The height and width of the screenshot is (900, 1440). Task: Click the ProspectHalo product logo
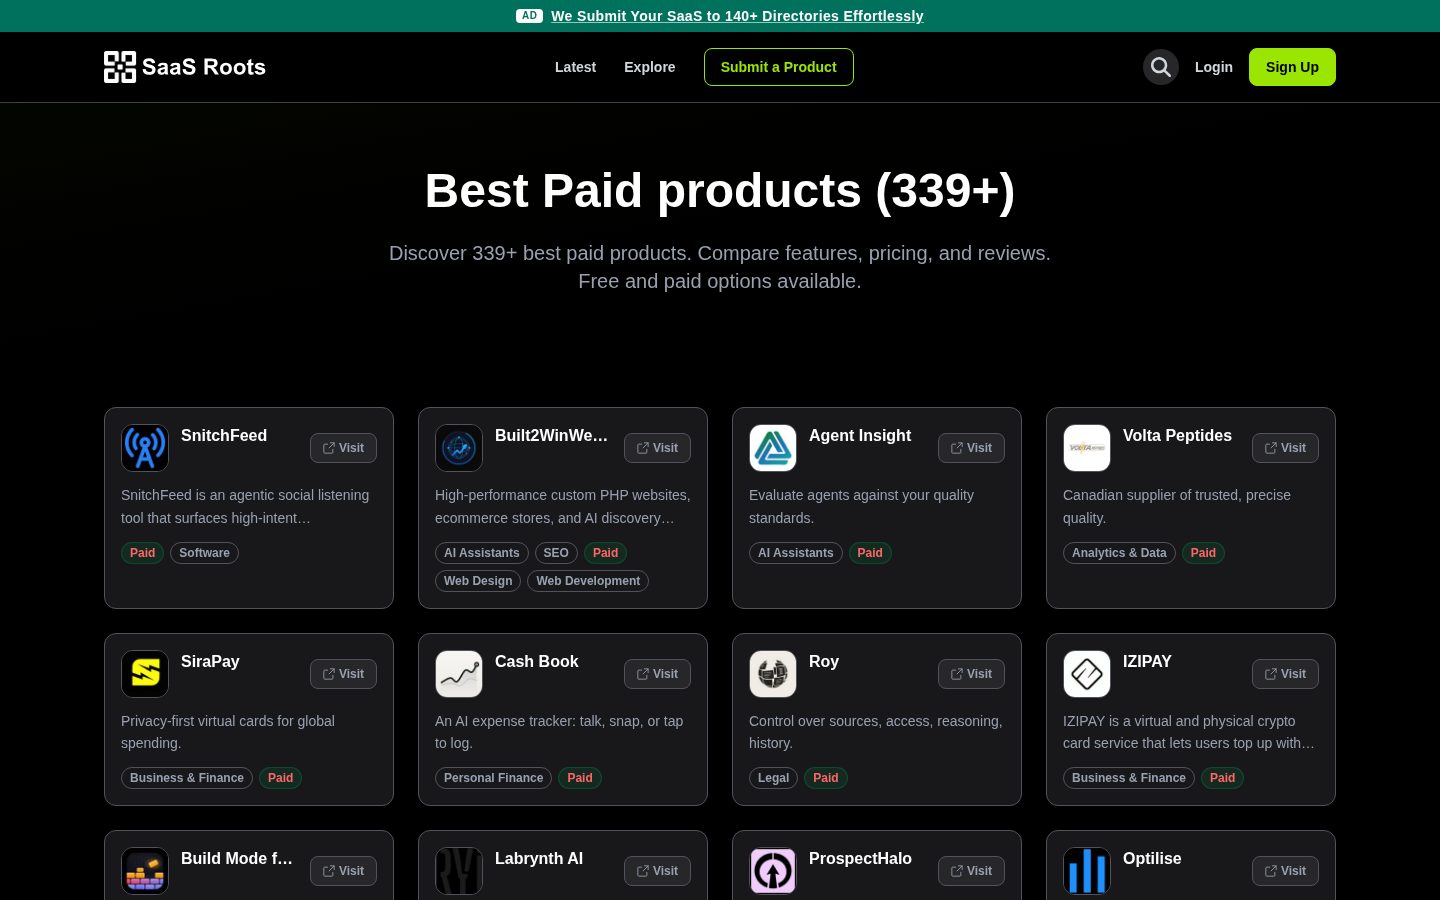[773, 871]
